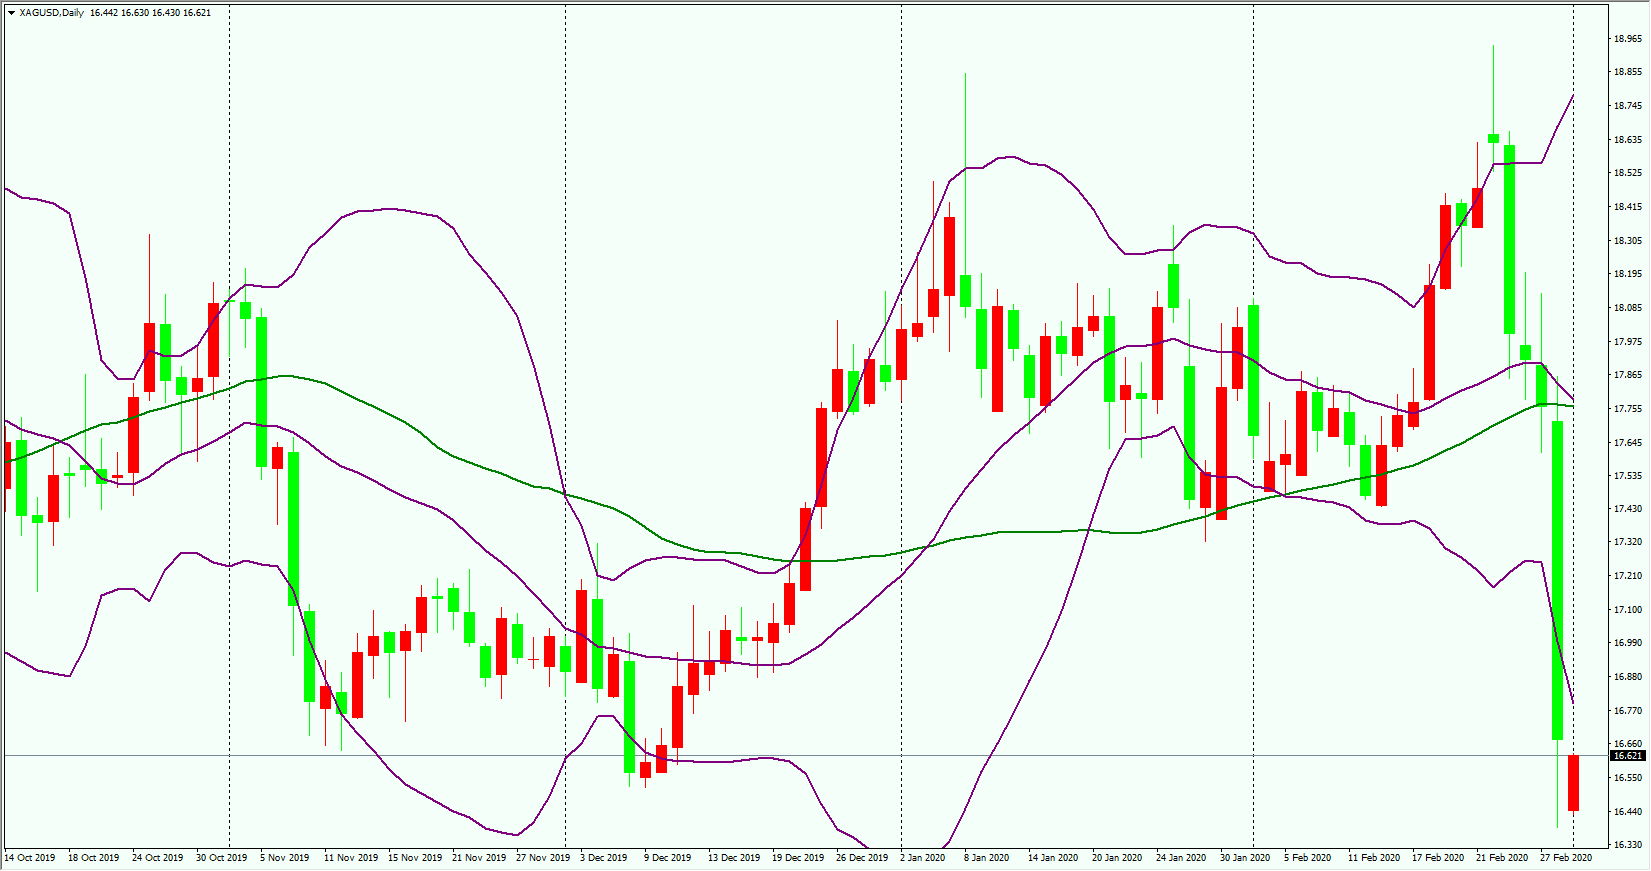Viewport: 1651px width, 871px height.
Task: Click the 17.865 price axis label
Action: click(x=1628, y=375)
